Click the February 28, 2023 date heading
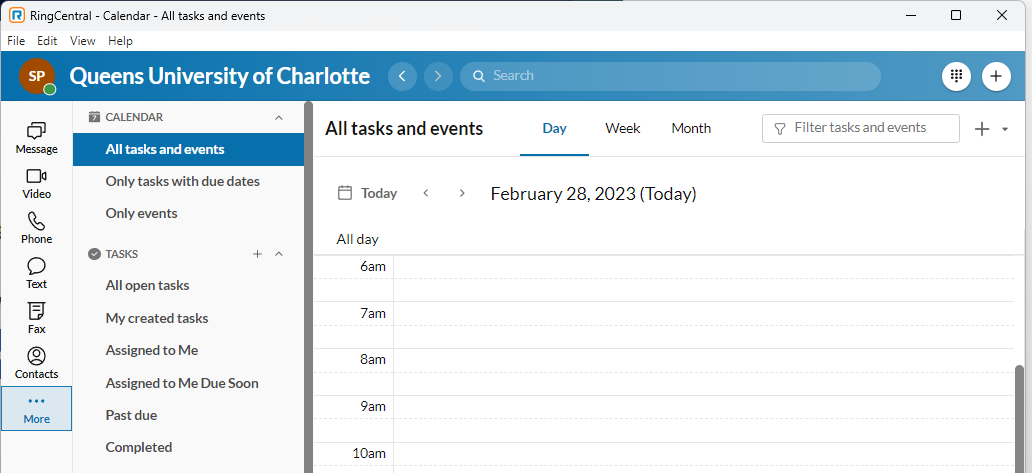1032x473 pixels. pos(593,193)
